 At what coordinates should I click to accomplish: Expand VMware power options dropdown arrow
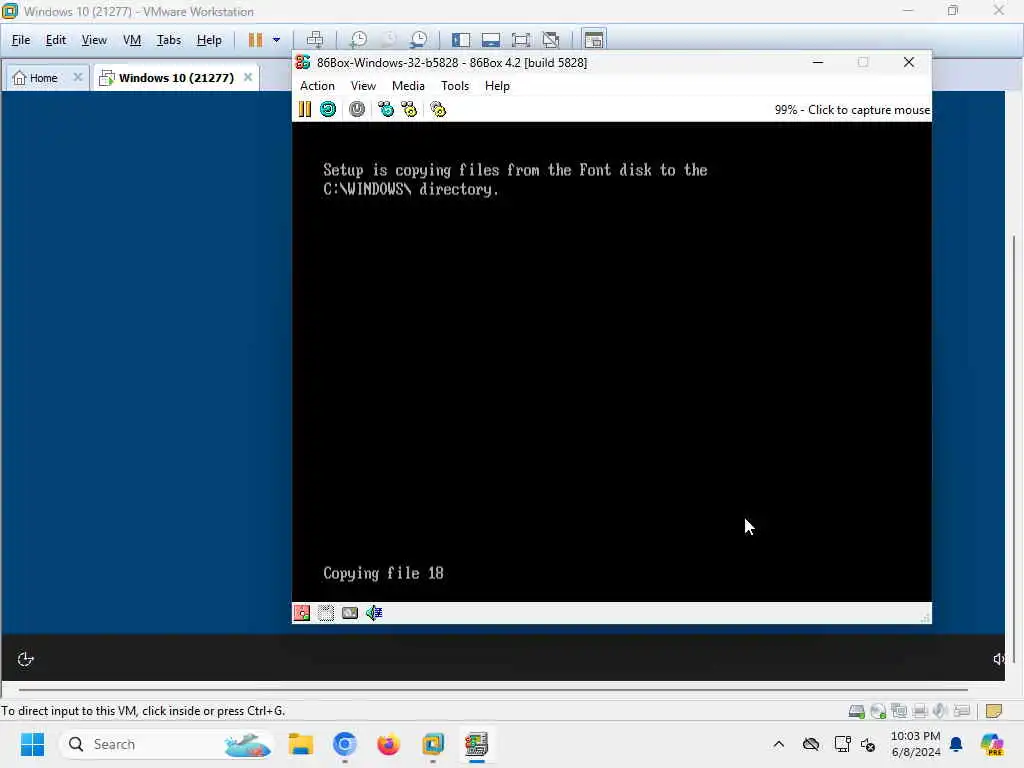(276, 40)
